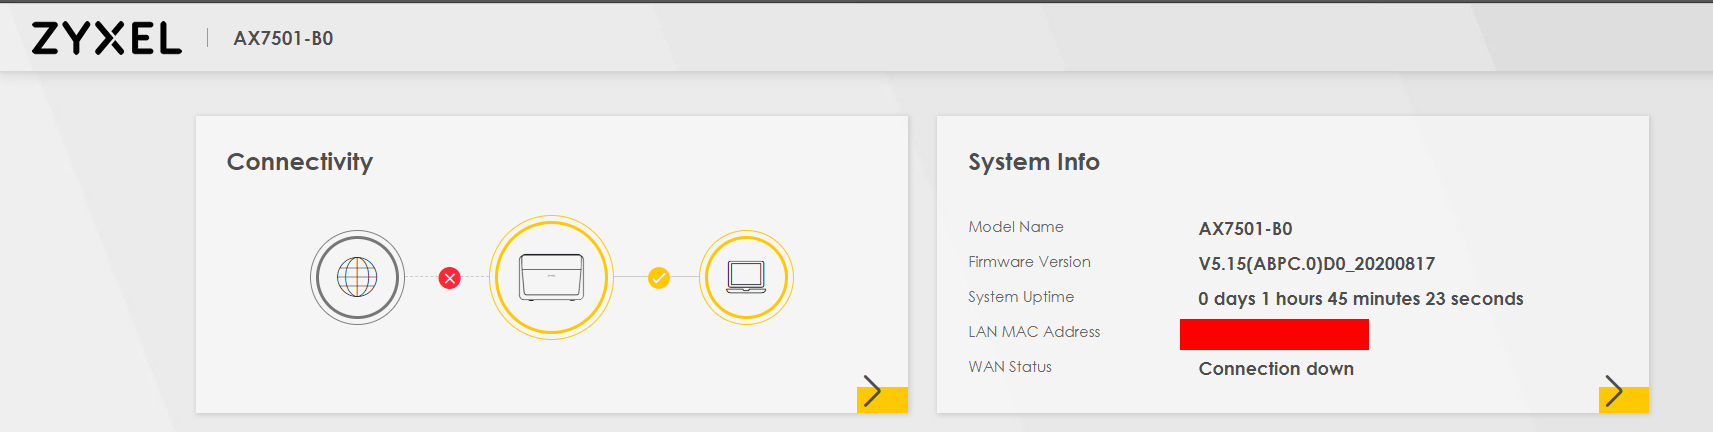
Task: Click the Firmware Version label
Action: [x=1029, y=262]
